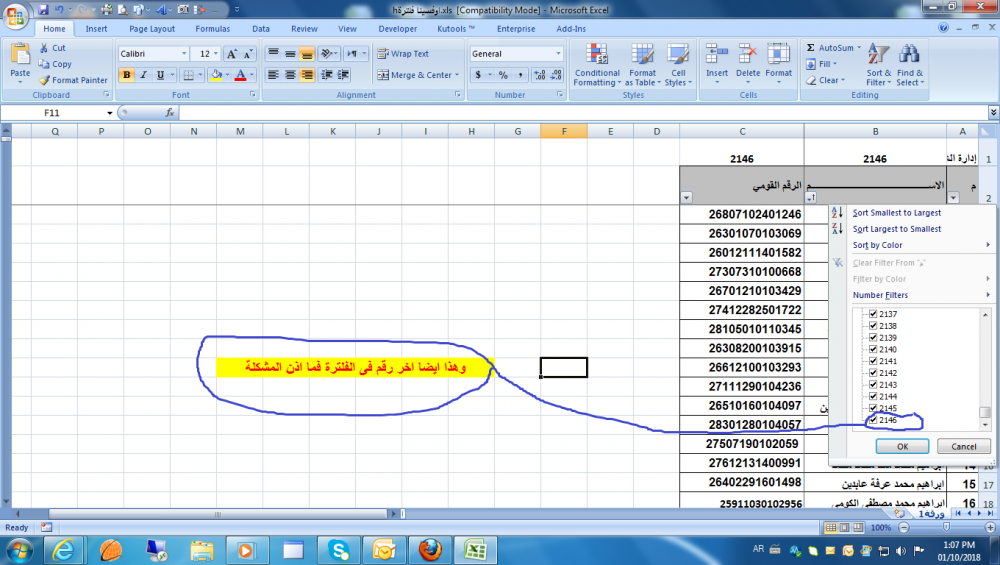Click OK in the filter menu
This screenshot has width=1000, height=565.
(x=902, y=446)
